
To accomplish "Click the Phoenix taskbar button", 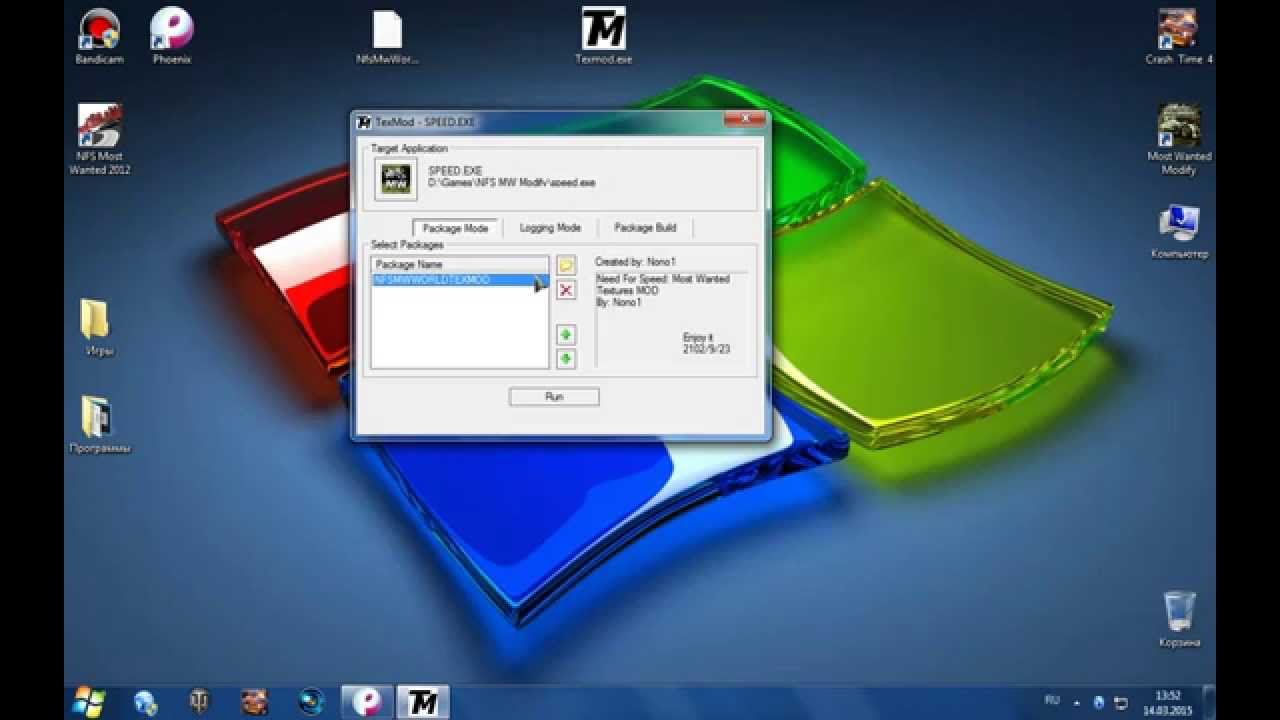I will 366,702.
